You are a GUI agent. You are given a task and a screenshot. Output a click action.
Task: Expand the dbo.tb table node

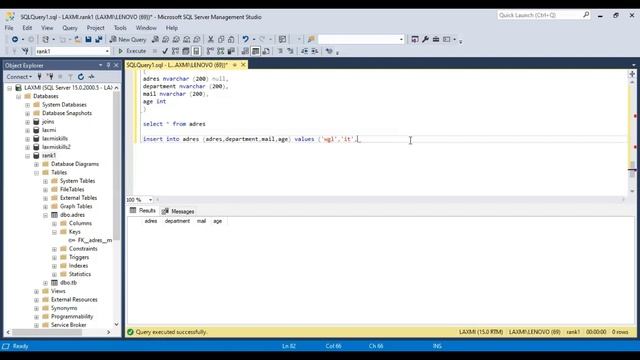click(x=45, y=282)
